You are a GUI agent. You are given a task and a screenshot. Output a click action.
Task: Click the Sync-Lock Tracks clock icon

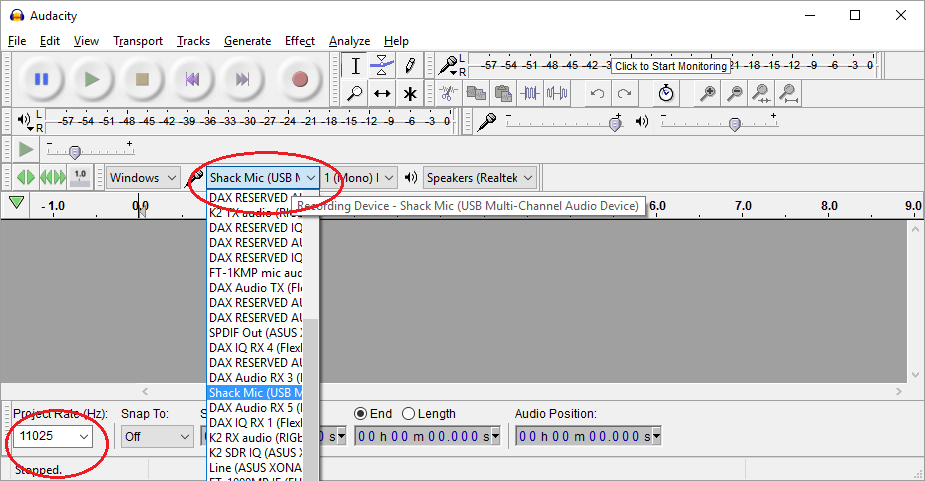[666, 93]
